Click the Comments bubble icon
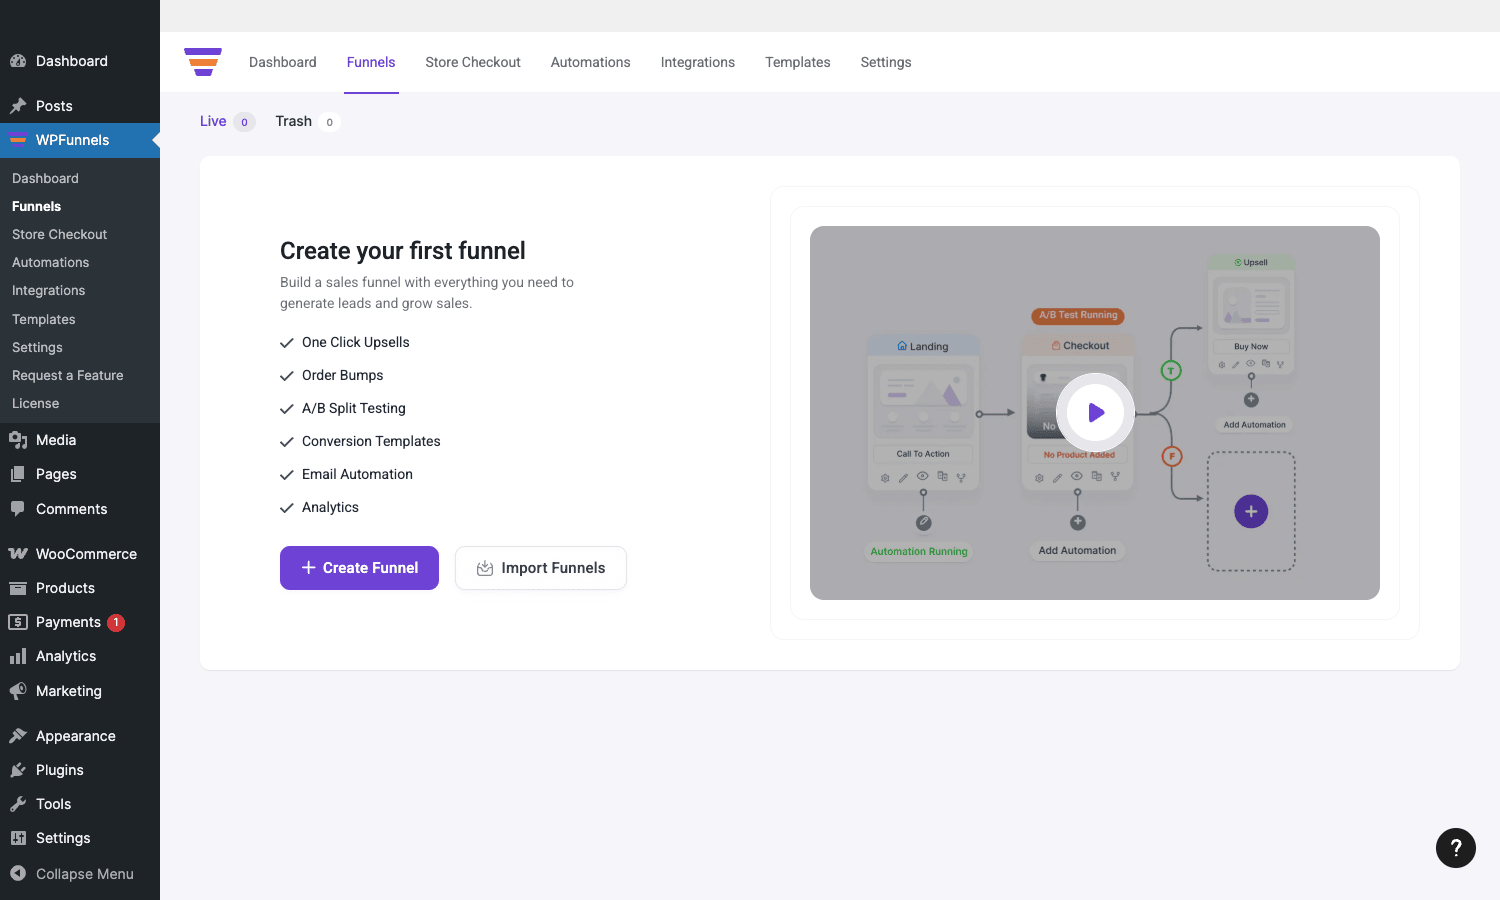Screen dimensions: 1500x900 pyautogui.click(x=18, y=509)
